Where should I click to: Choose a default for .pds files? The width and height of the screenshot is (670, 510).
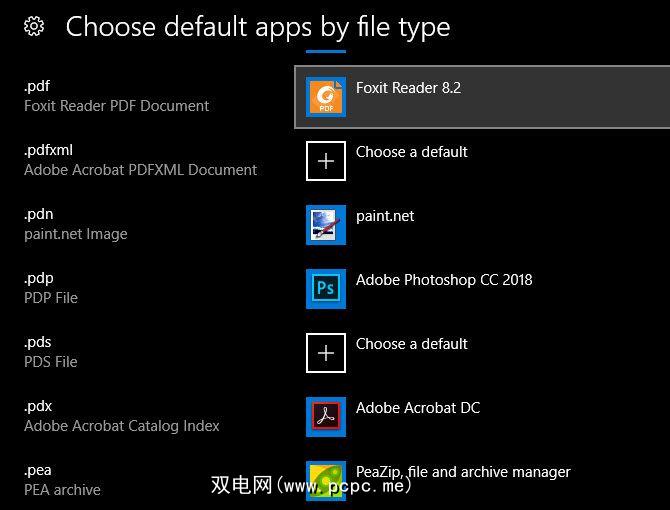(x=411, y=344)
